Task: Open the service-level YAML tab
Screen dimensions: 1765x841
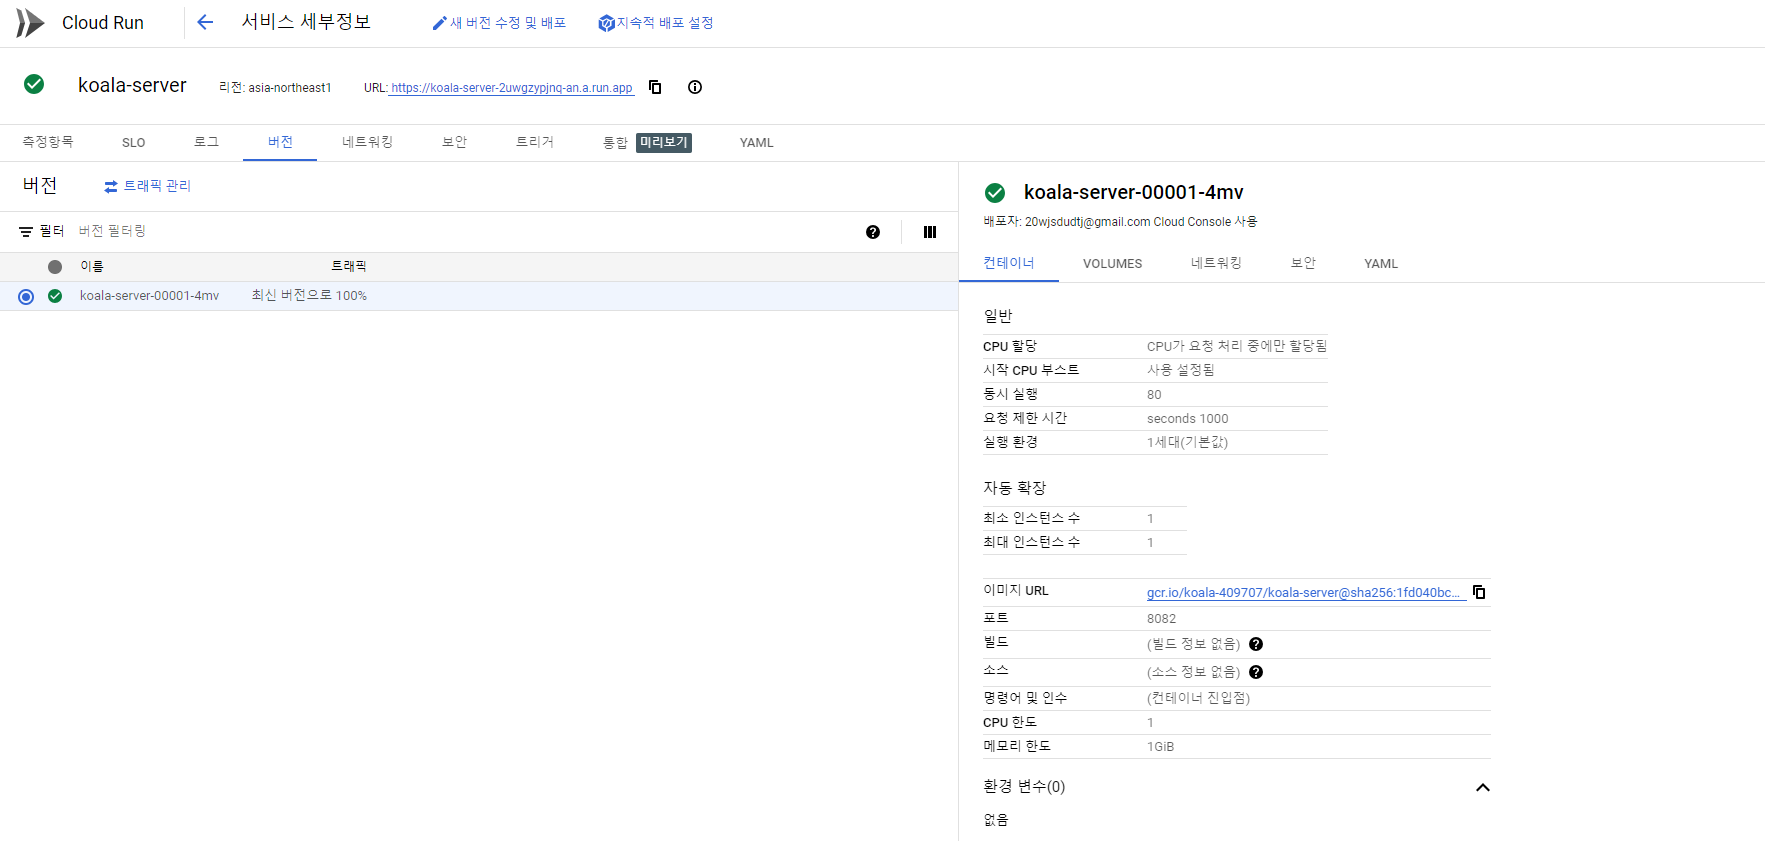Action: click(757, 142)
